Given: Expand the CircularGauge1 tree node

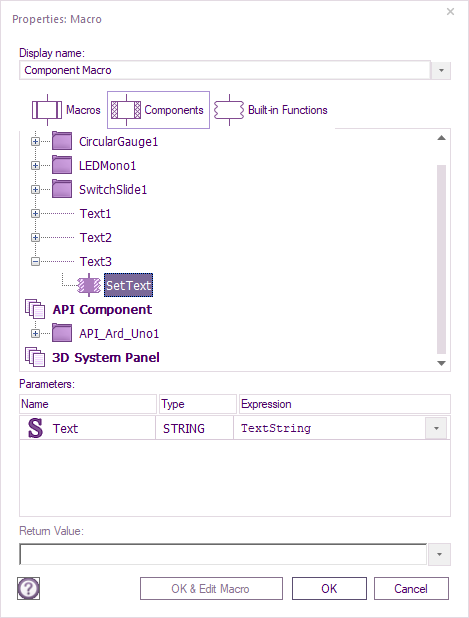Looking at the screenshot, I should (35, 141).
